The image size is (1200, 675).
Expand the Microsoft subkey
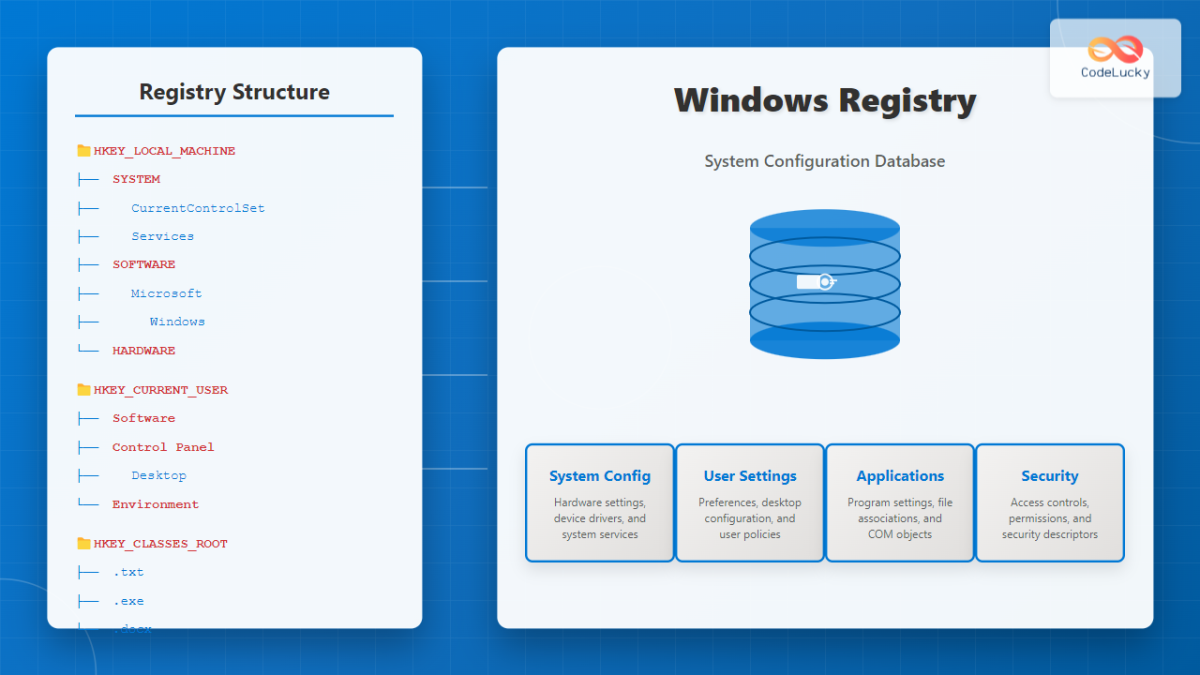[167, 292]
